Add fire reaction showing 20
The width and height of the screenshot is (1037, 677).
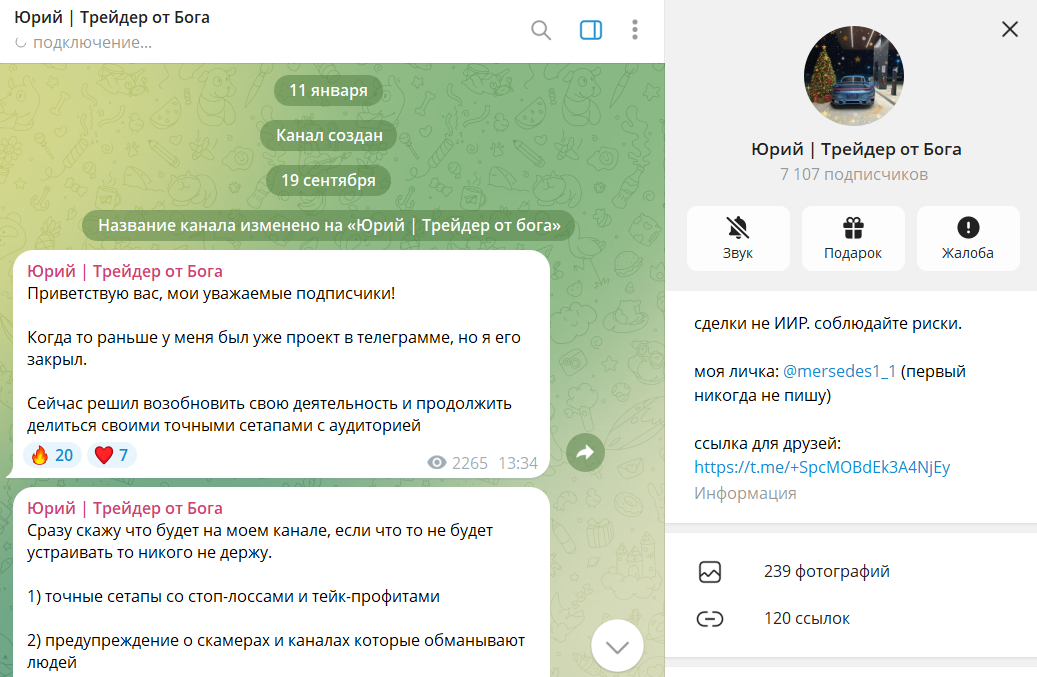(52, 455)
